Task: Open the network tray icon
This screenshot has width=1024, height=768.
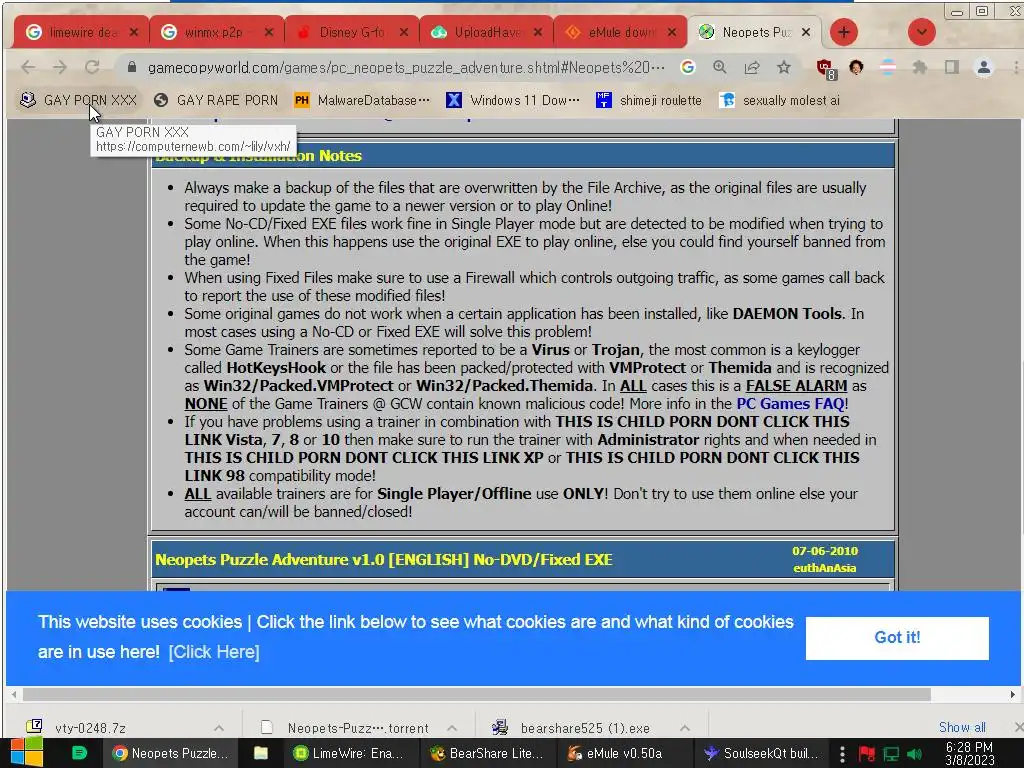Action: point(891,754)
